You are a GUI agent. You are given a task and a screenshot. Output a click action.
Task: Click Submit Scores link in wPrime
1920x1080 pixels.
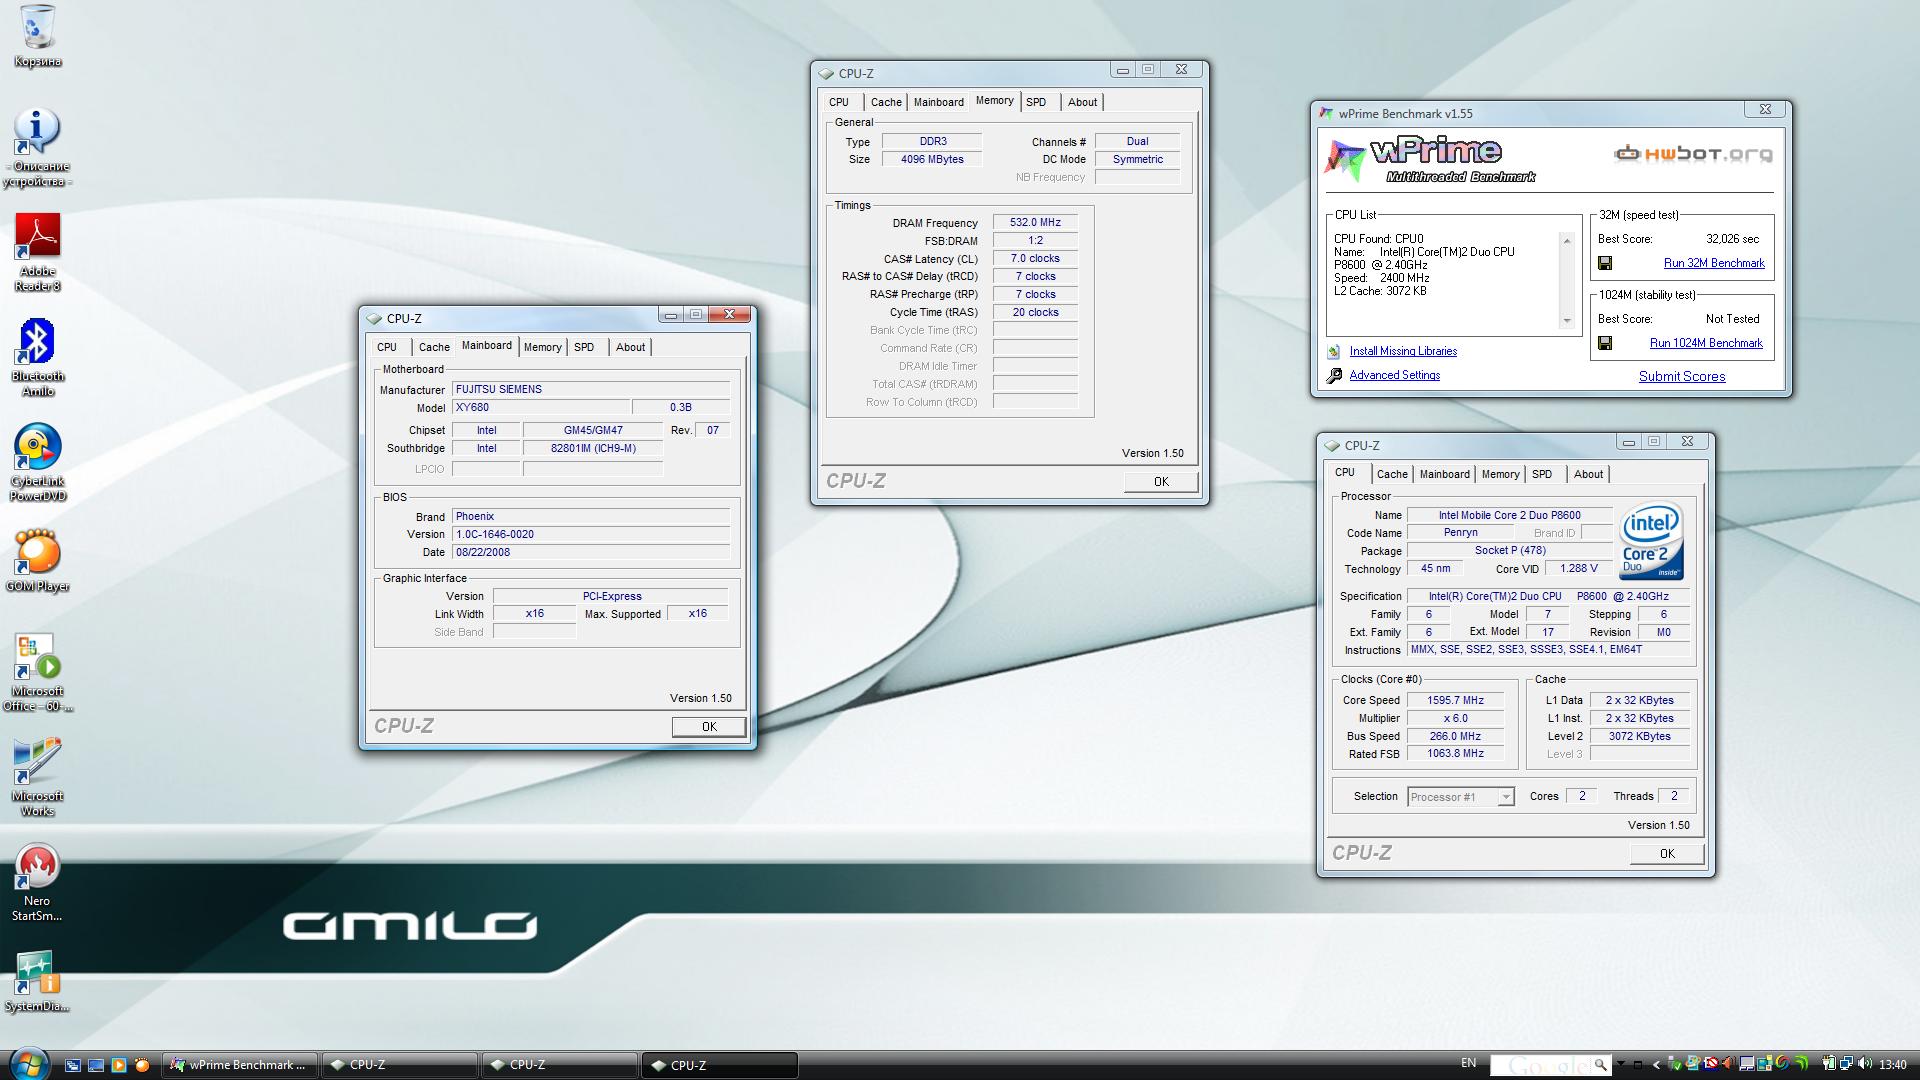coord(1682,377)
